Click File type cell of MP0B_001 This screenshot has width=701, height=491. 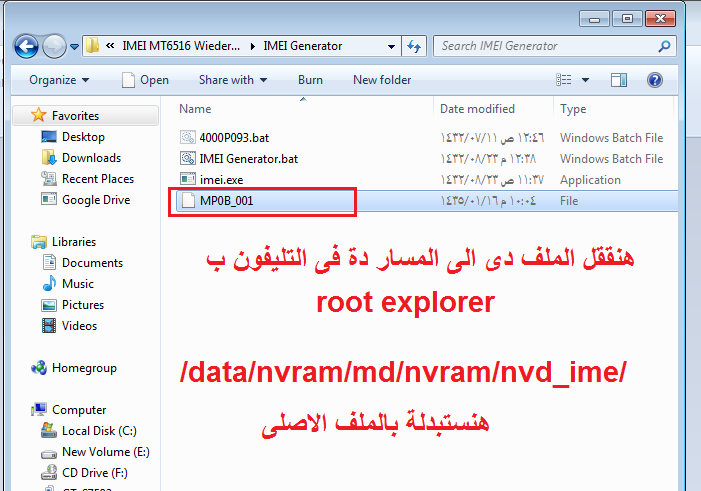(x=569, y=201)
